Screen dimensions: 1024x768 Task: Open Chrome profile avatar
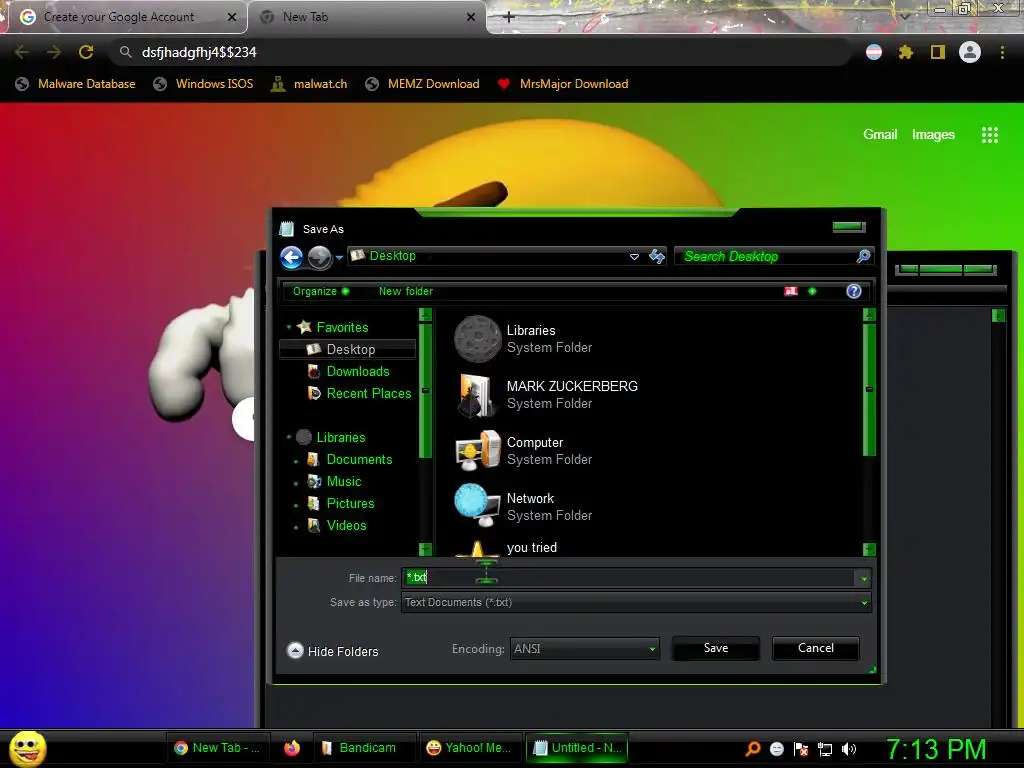[970, 52]
